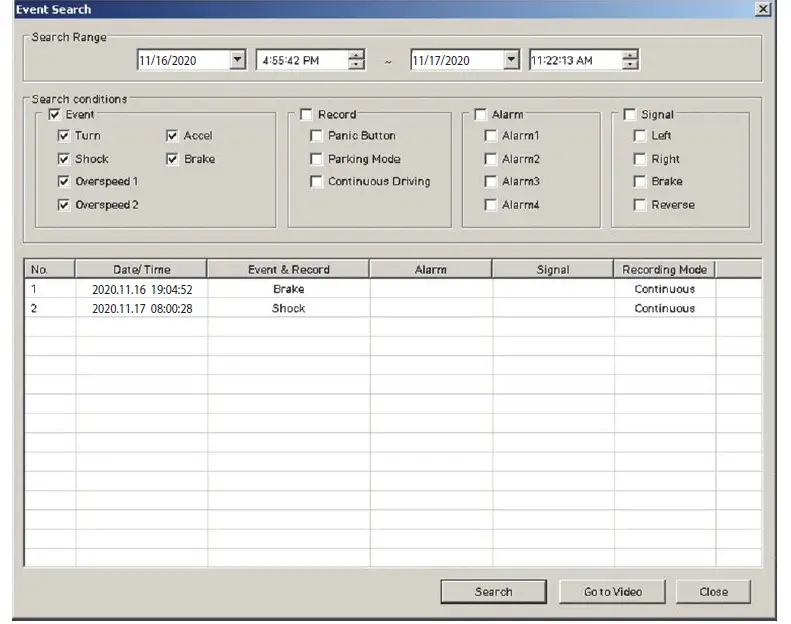Sort by the Recording Mode column header
This screenshot has width=791, height=624.
664,269
